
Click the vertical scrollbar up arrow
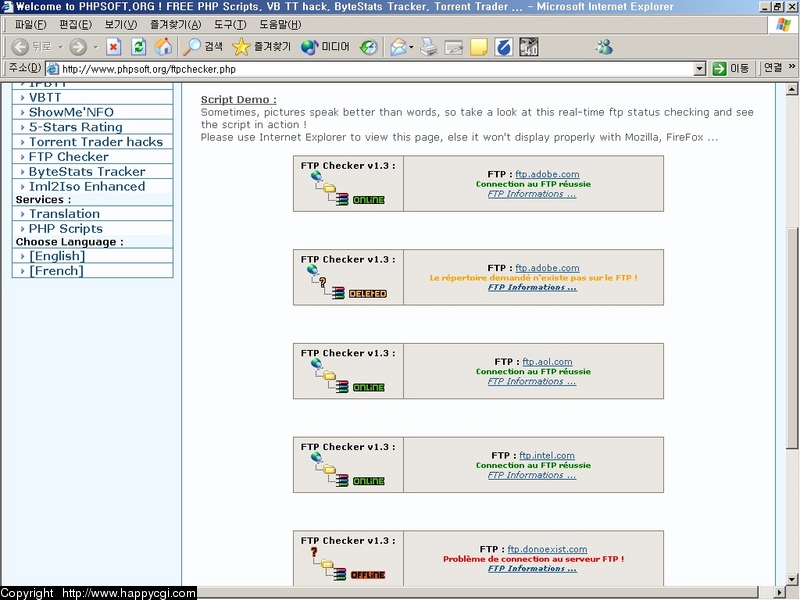pos(791,89)
